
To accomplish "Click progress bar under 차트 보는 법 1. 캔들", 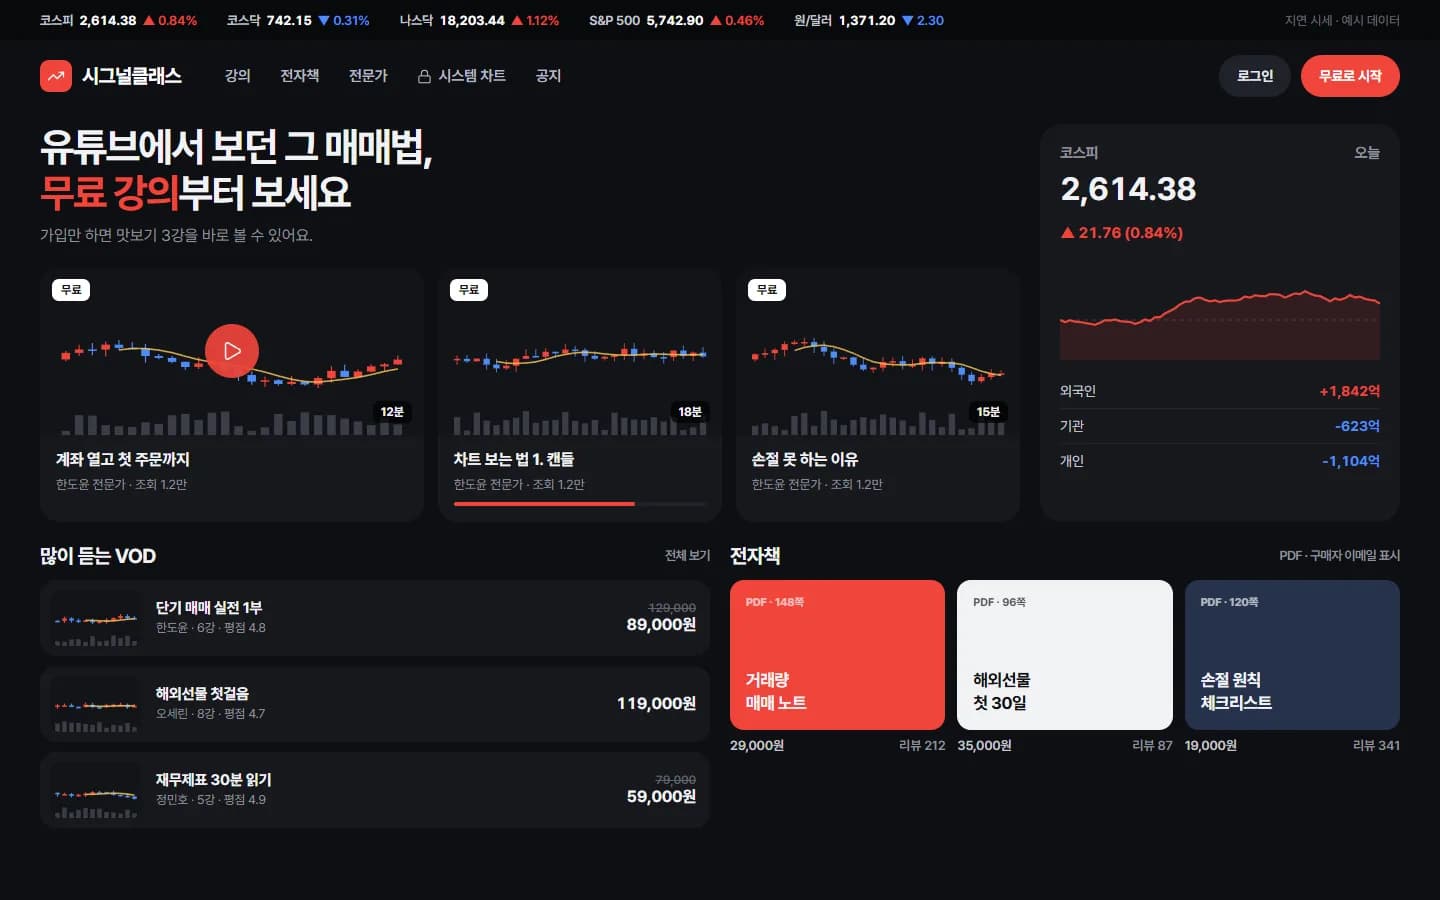I will point(580,504).
